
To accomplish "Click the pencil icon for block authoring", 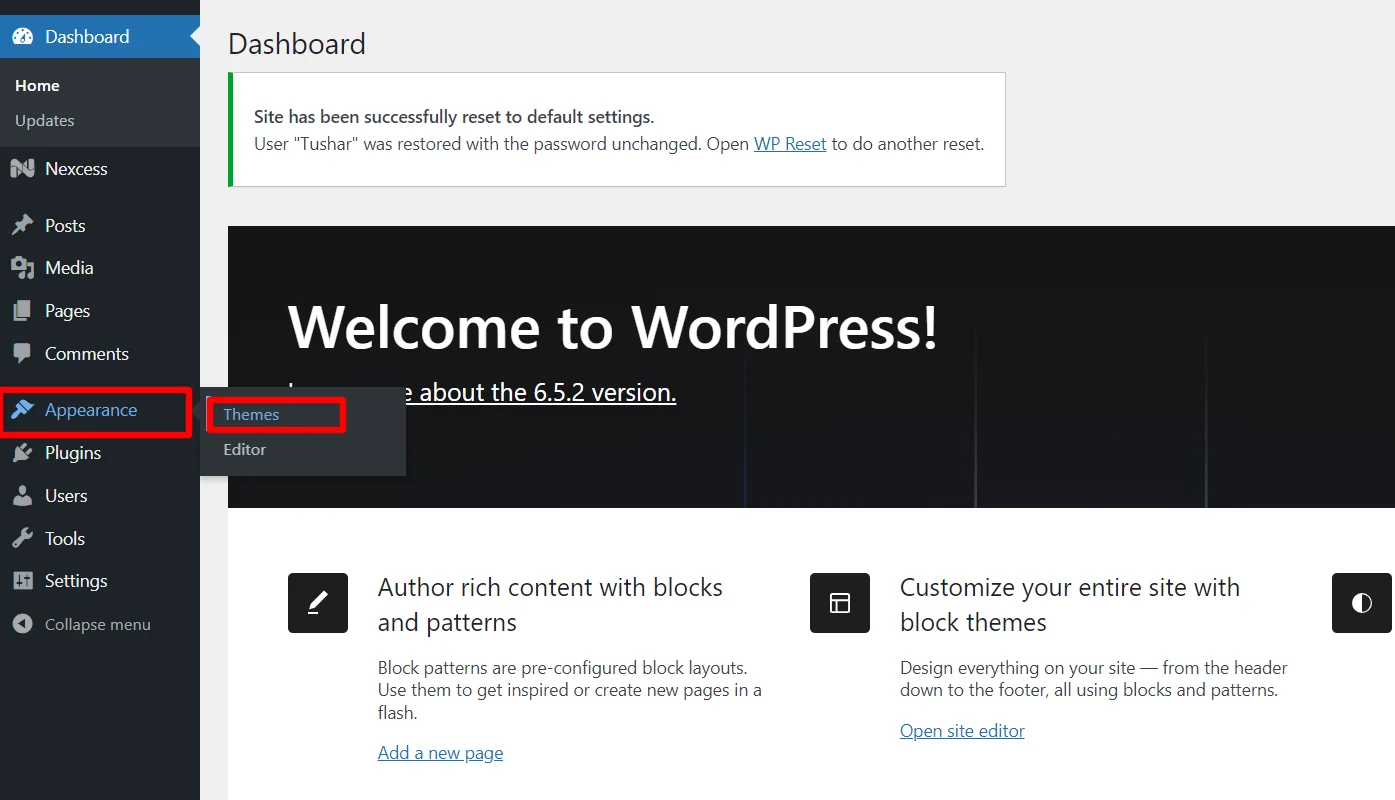I will tap(317, 603).
